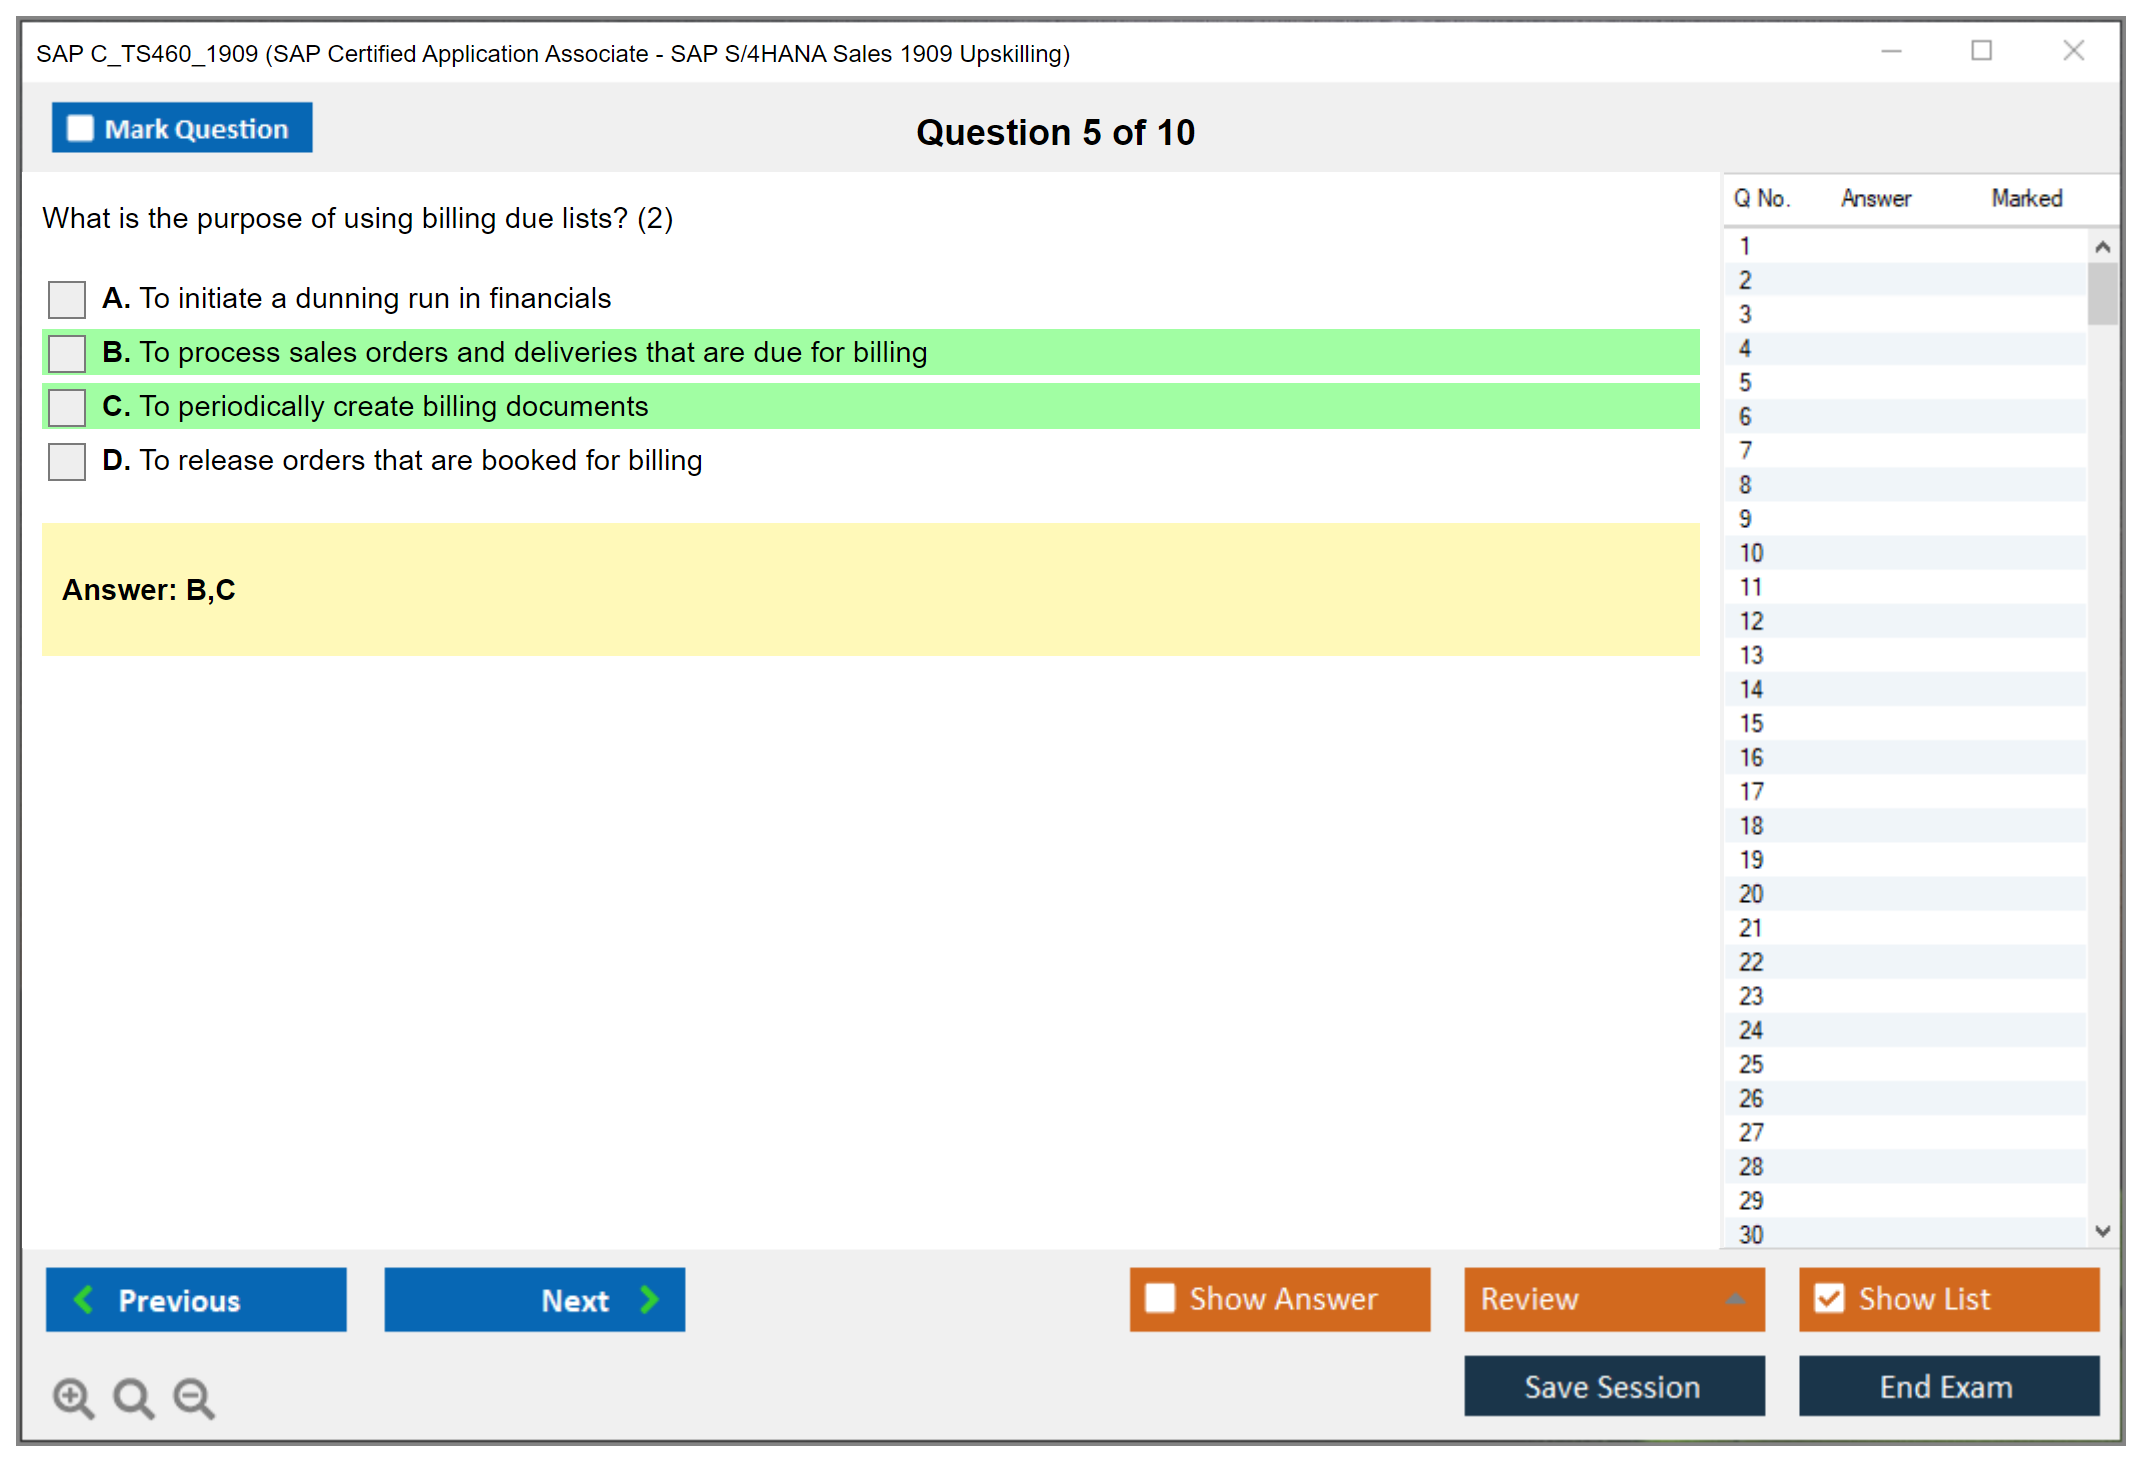Image resolution: width=2150 pixels, height=1470 pixels.
Task: Check option D release orders checkbox
Action: pos(67,461)
